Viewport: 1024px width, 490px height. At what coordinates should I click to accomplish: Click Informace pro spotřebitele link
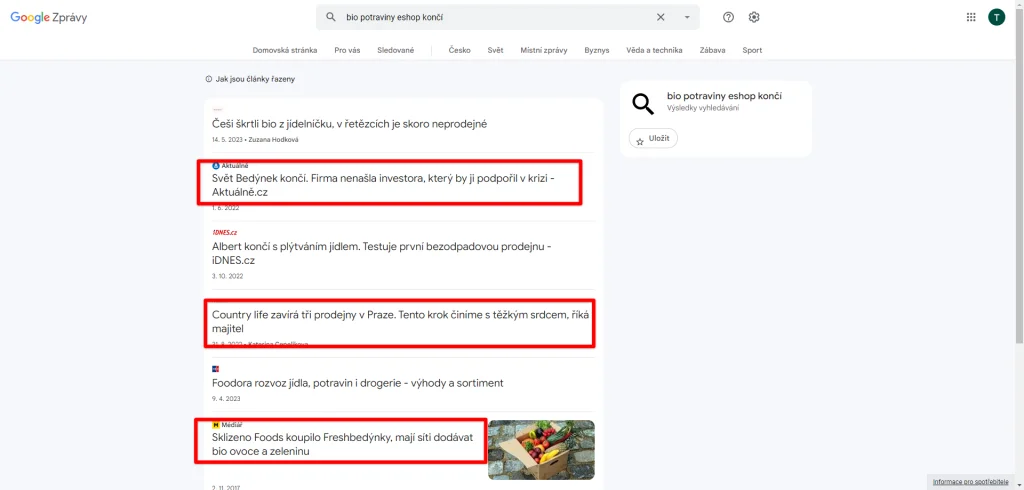point(970,482)
